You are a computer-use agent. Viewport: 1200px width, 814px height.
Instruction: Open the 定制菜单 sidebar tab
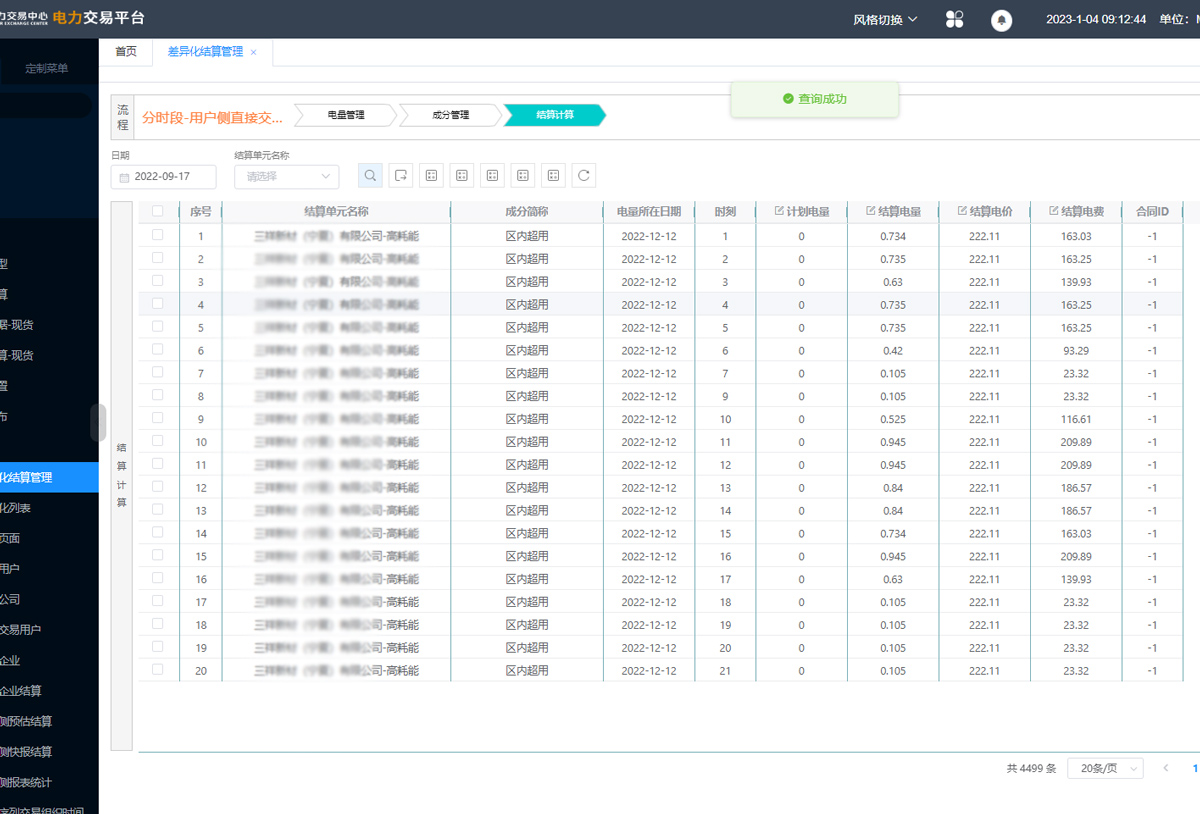47,68
